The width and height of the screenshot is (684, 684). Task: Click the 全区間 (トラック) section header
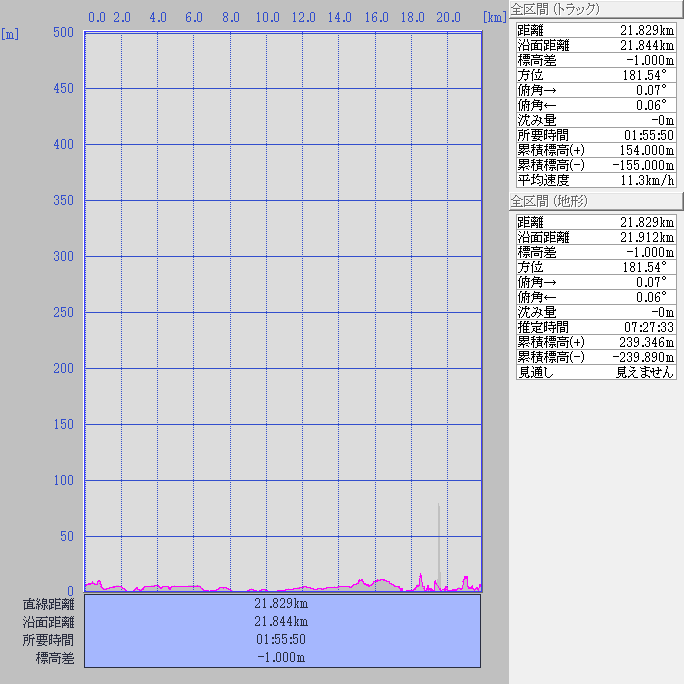[596, 9]
